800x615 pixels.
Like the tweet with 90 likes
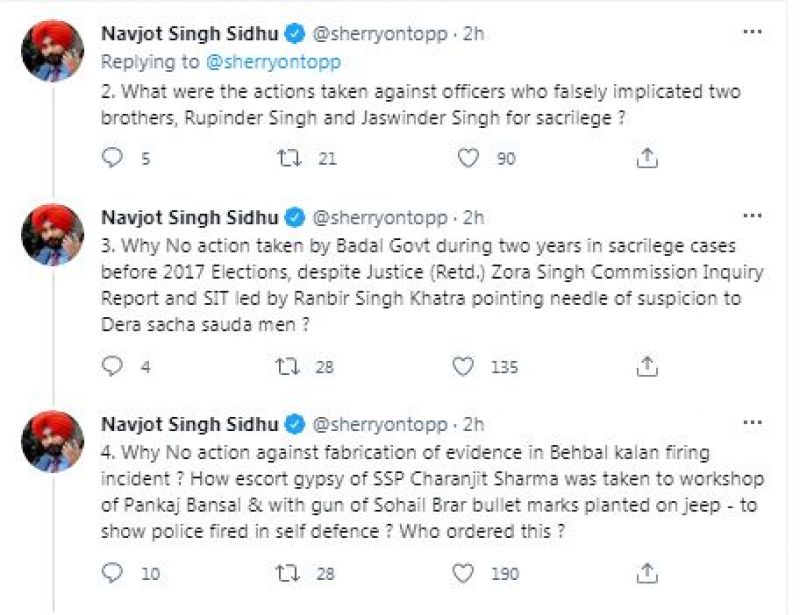pyautogui.click(x=466, y=158)
